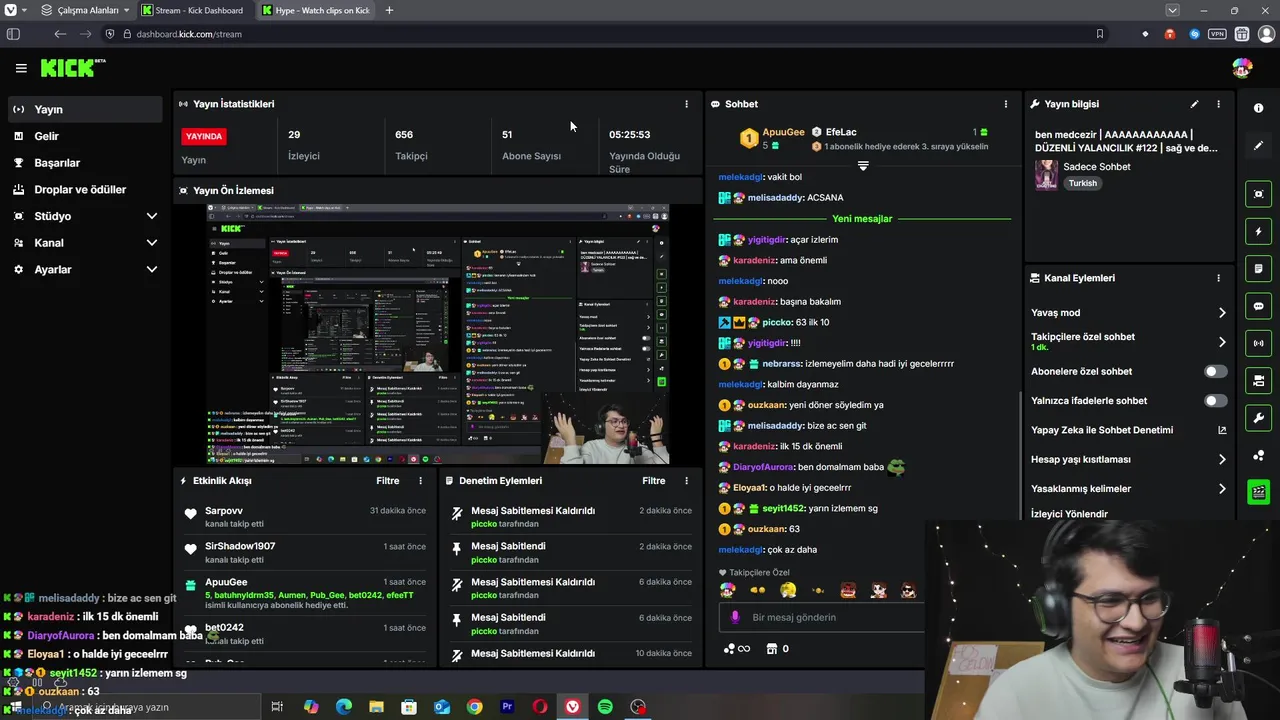
Task: Click the Sadece Sohbet category thumbnail
Action: click(x=1046, y=175)
